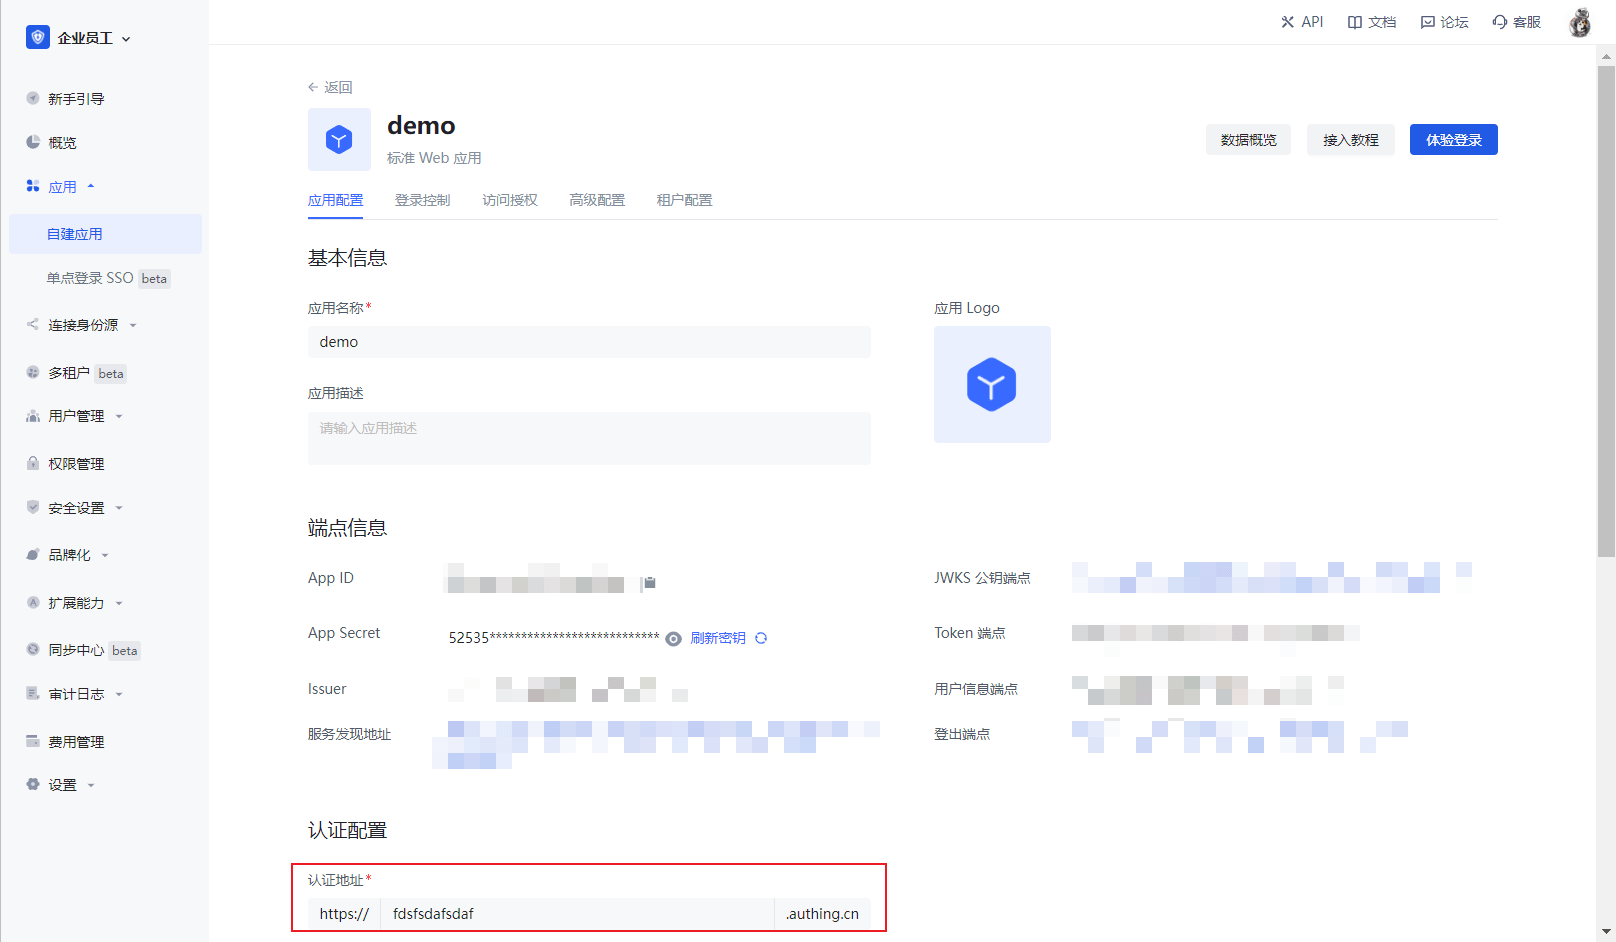Click the 应用描述 text area
Screen dimensions: 1616x942
point(589,438)
